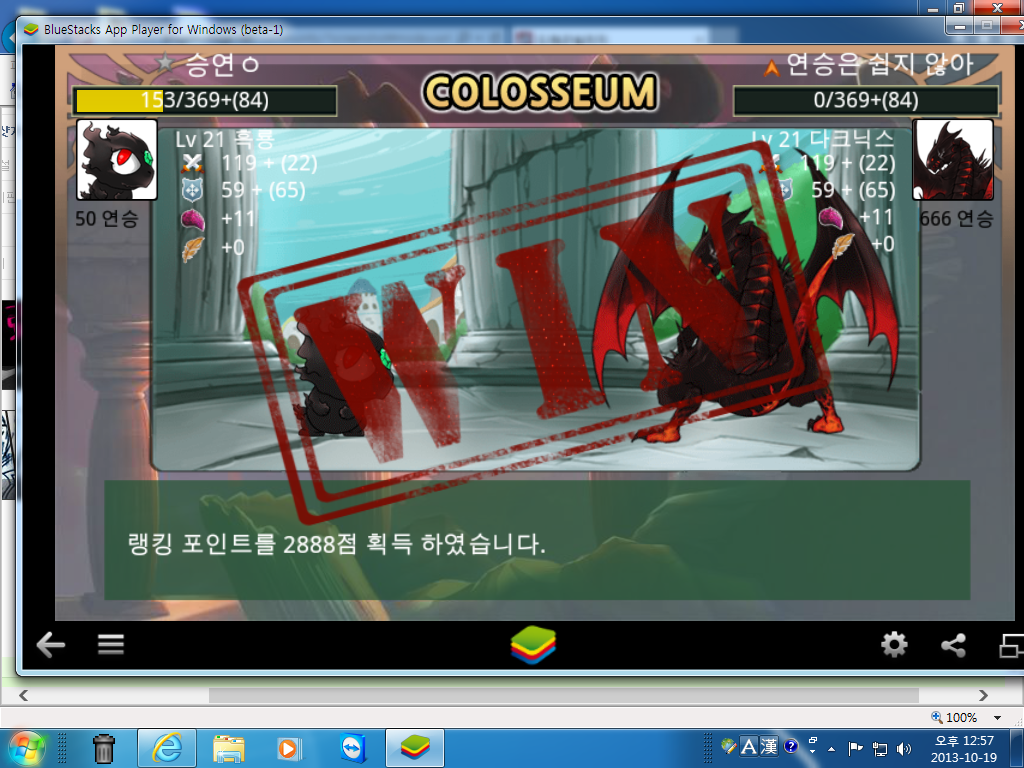Click the ranking points message box

coord(537,540)
